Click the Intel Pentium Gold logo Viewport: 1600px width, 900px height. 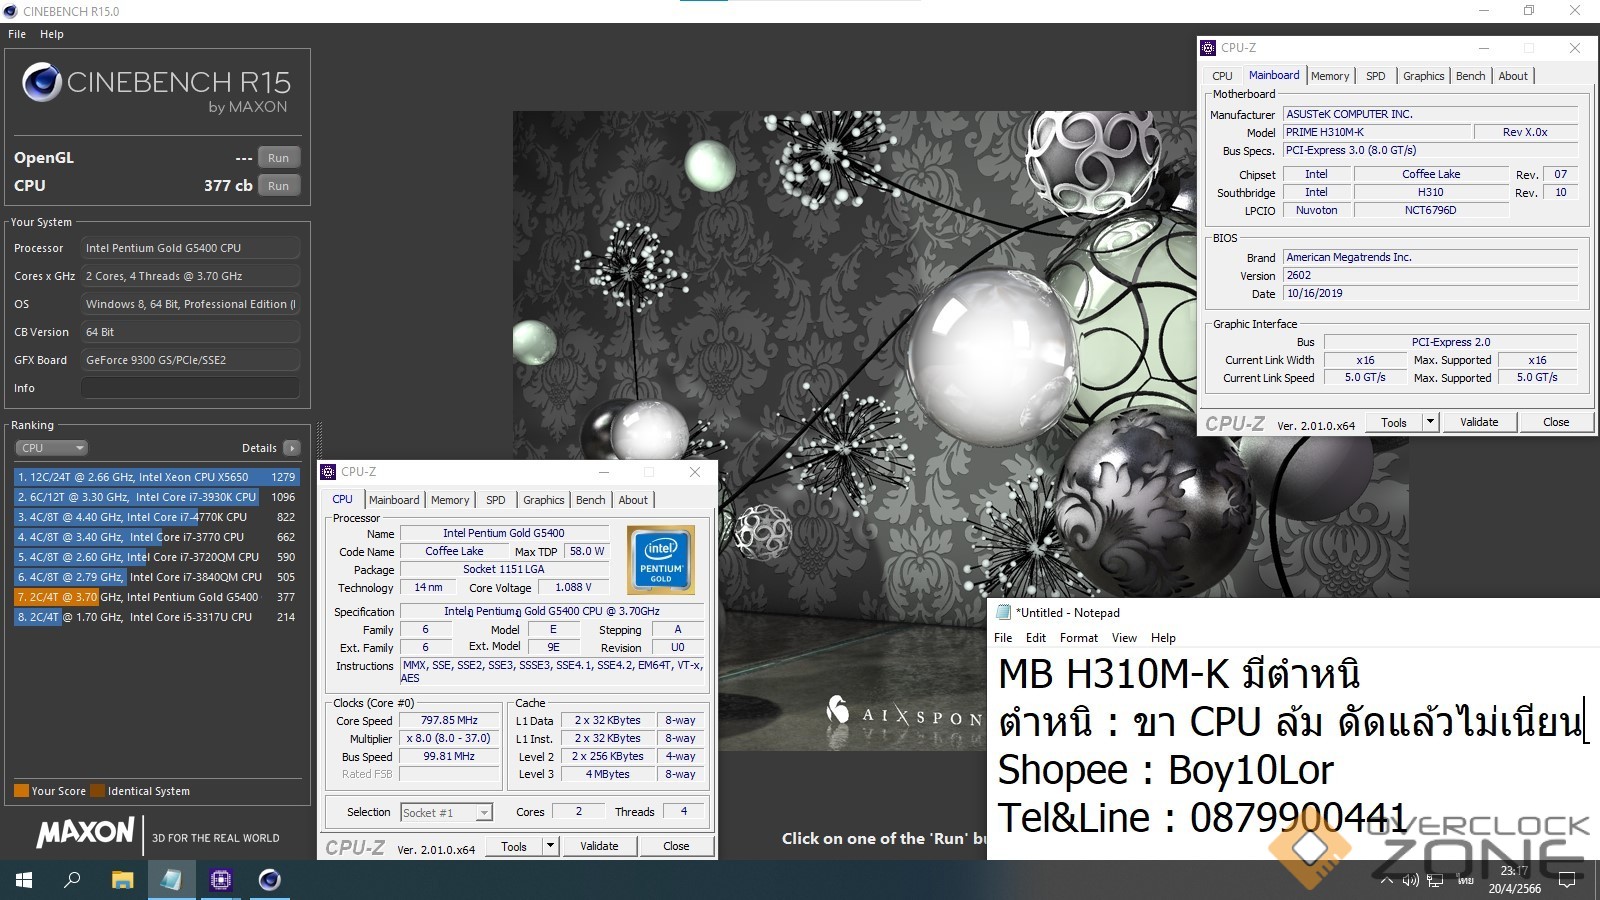(660, 560)
